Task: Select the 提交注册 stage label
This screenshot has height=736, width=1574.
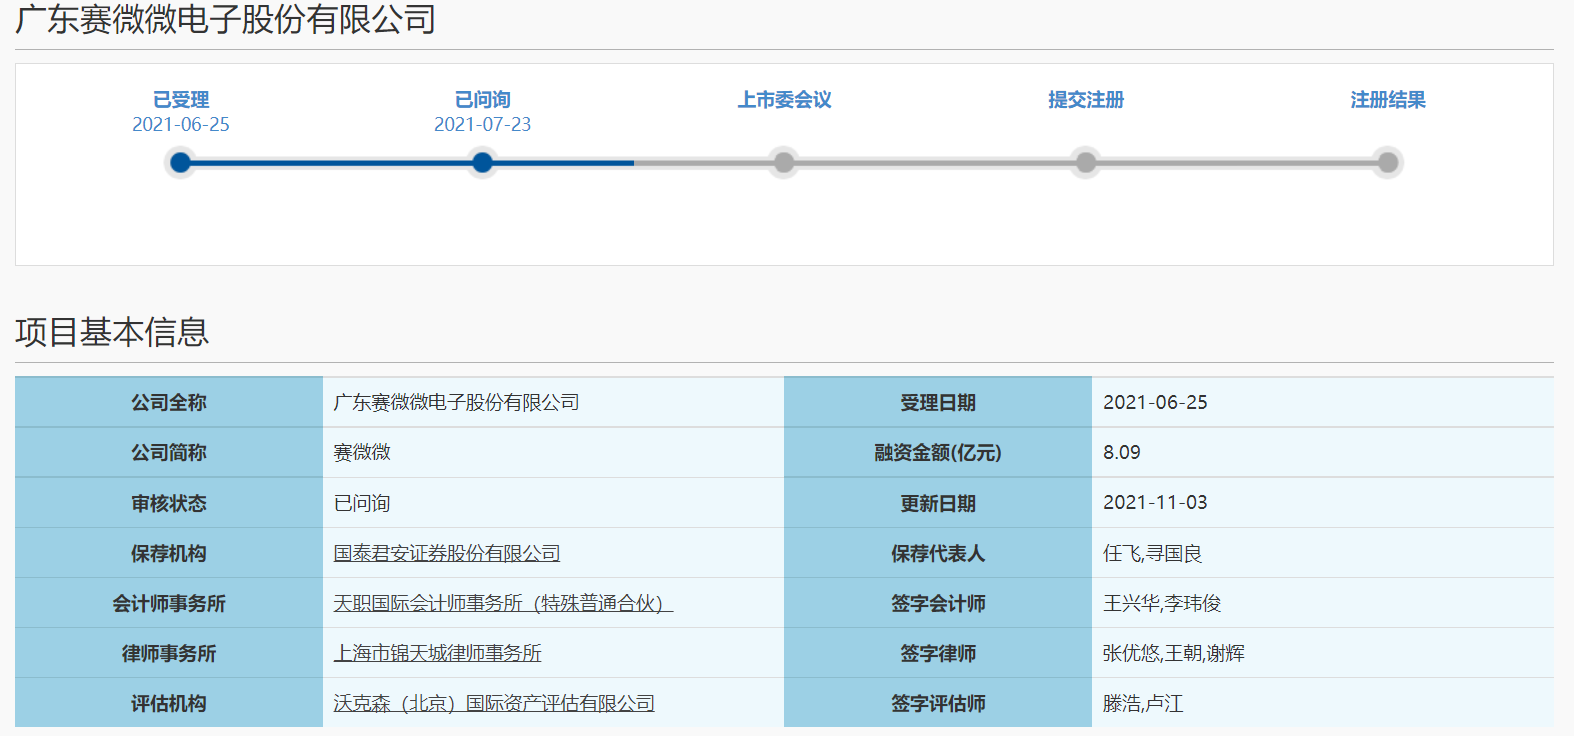Action: click(1086, 100)
